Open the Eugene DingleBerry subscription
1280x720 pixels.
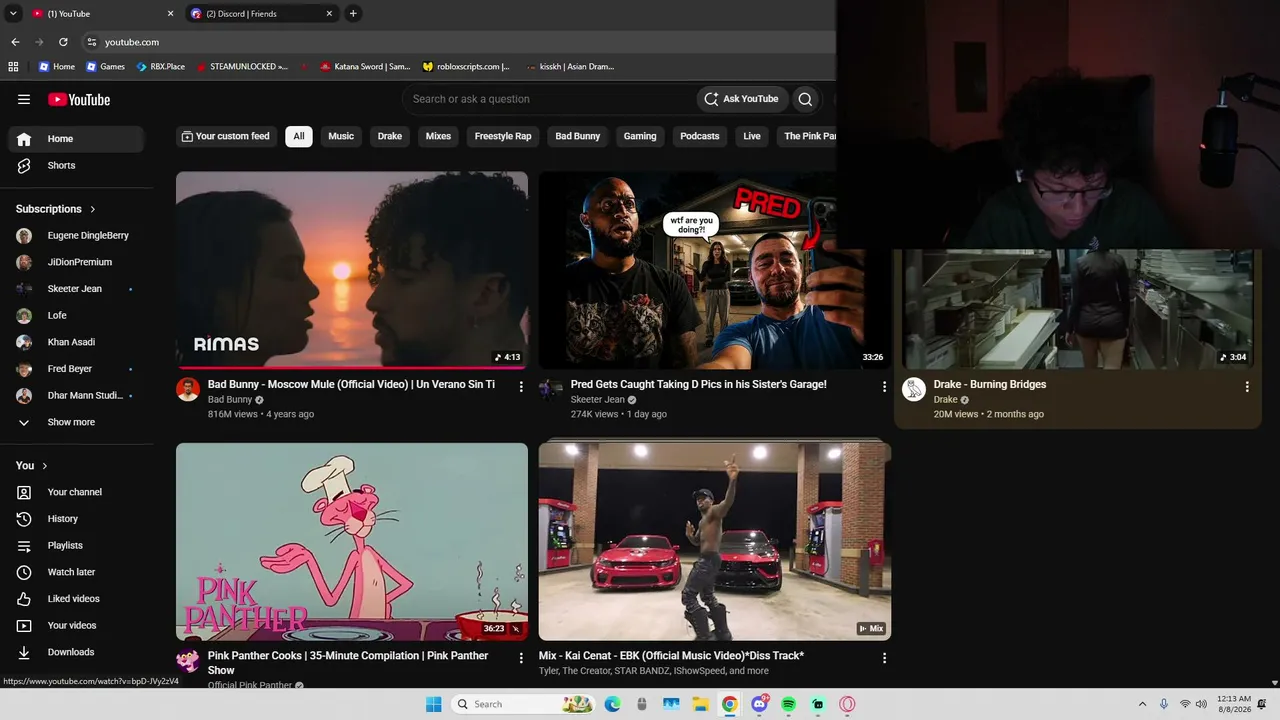(76, 236)
